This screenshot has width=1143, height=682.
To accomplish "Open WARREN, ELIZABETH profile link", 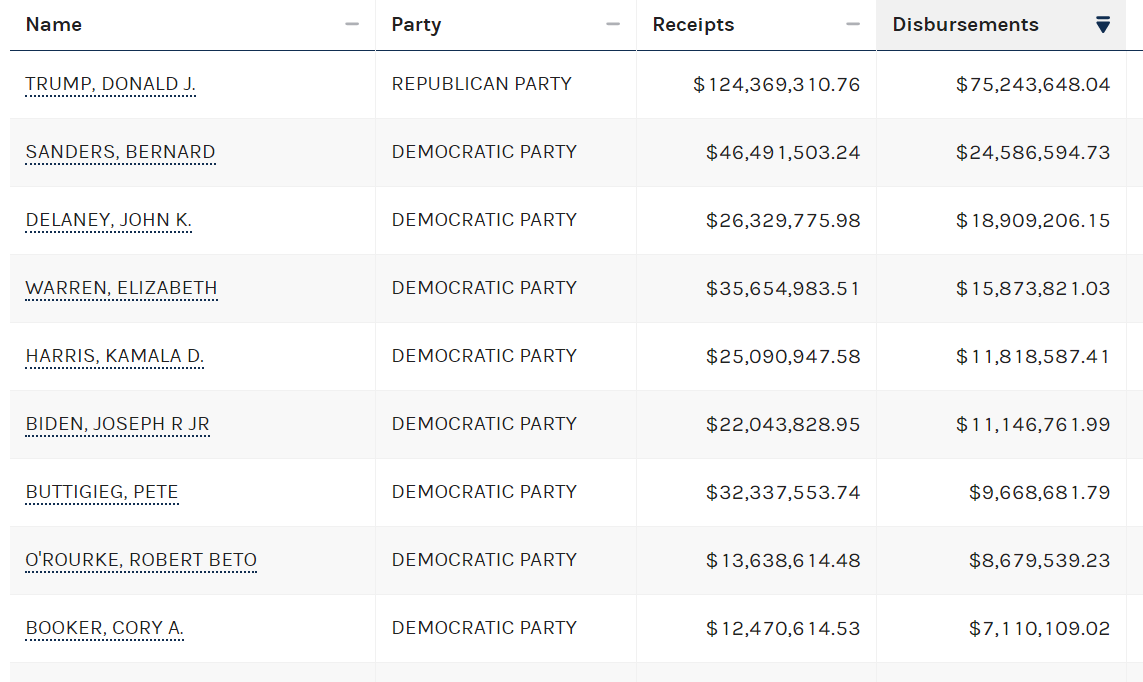I will (x=121, y=288).
